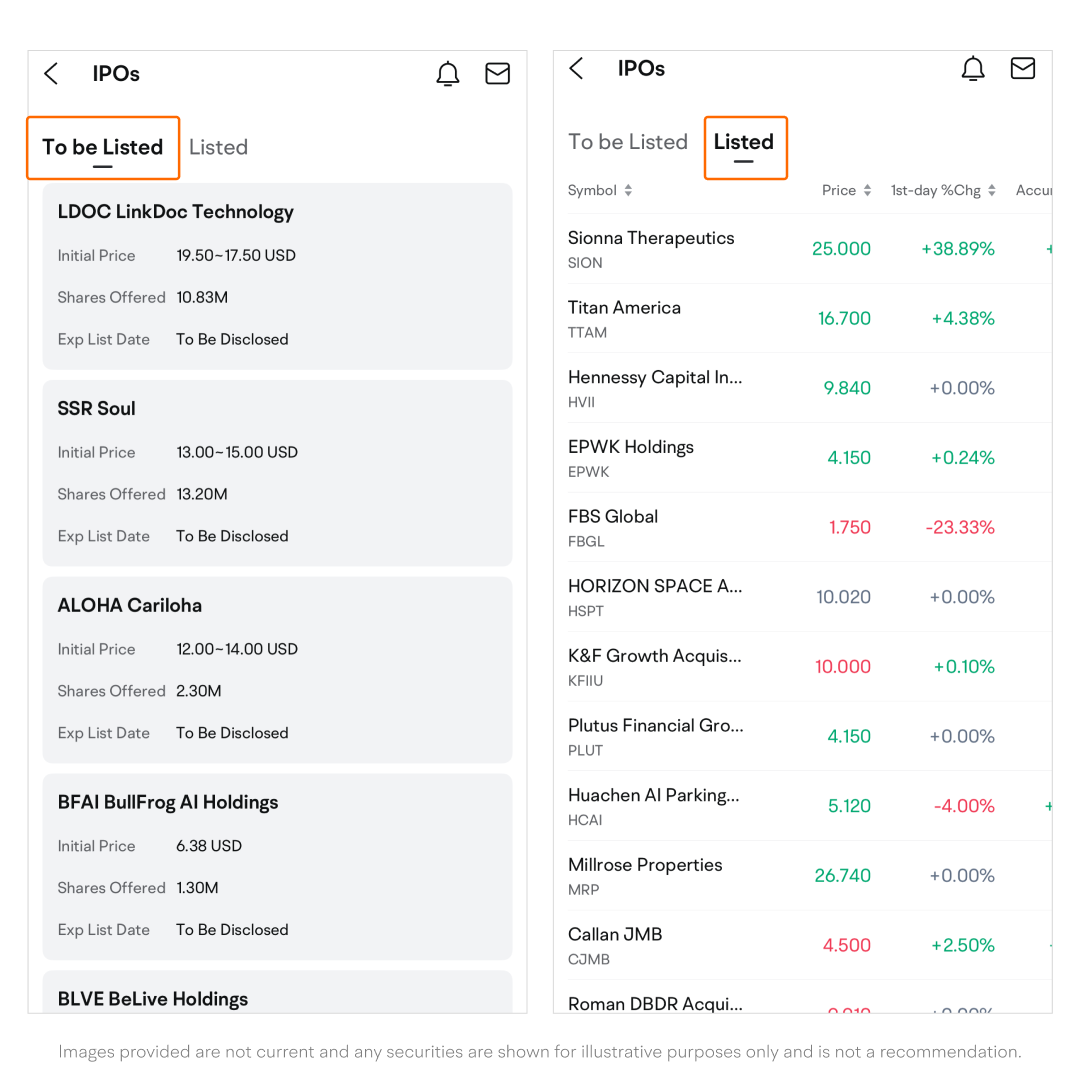This screenshot has height=1081, width=1080.
Task: Open BFAI BullFrog AI Holdings card
Action: [x=277, y=867]
